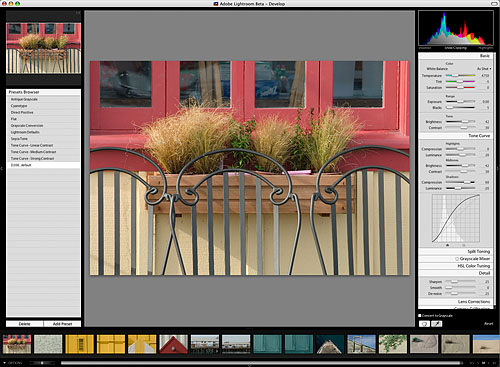Click the navigator preview thumbnail
The height and width of the screenshot is (367, 500).
(x=43, y=48)
